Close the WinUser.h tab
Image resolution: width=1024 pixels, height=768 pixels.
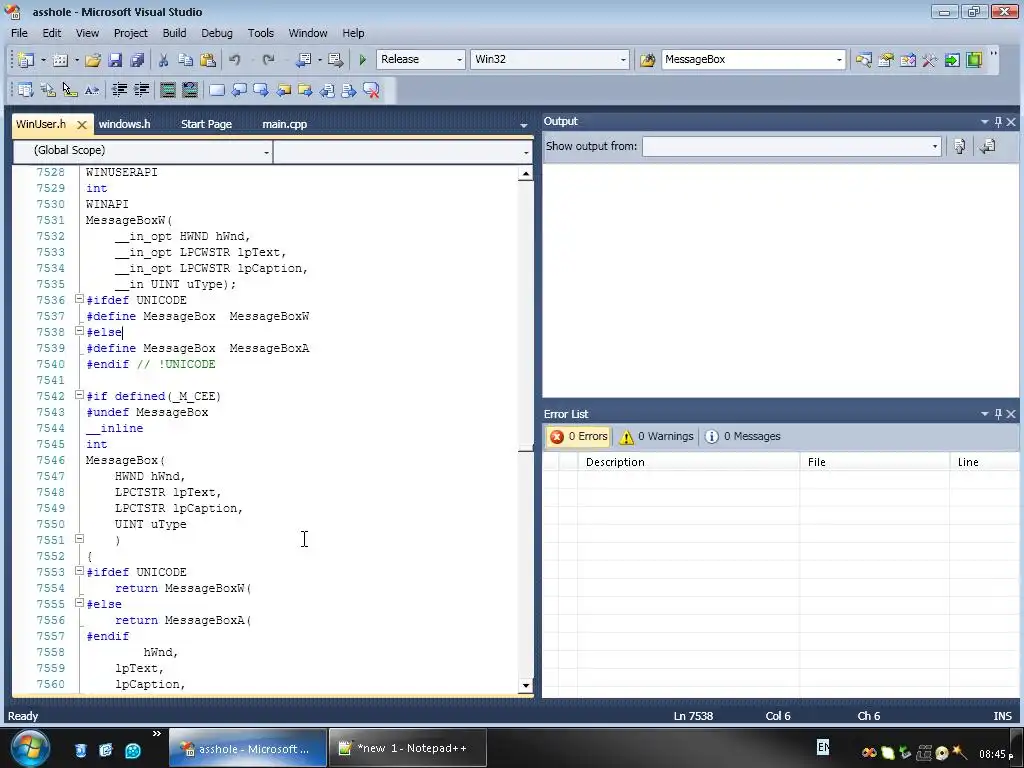(x=82, y=125)
